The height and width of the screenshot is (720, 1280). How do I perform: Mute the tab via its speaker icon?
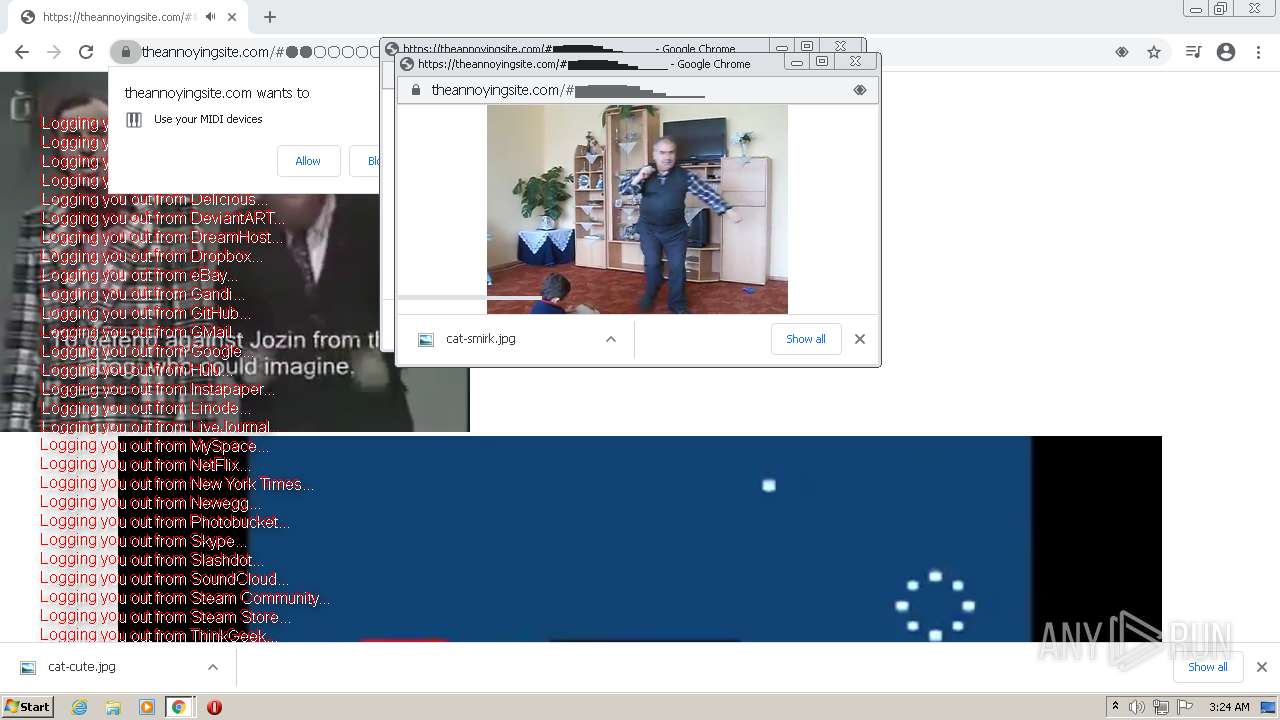[210, 17]
